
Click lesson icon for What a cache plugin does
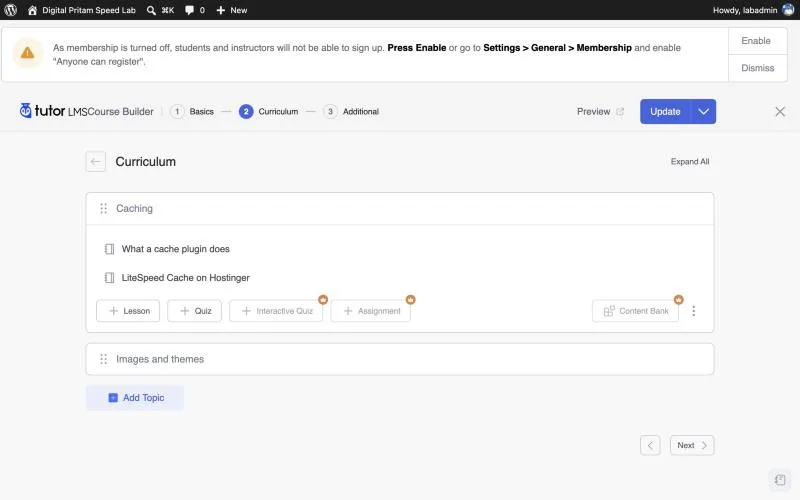[x=109, y=249]
